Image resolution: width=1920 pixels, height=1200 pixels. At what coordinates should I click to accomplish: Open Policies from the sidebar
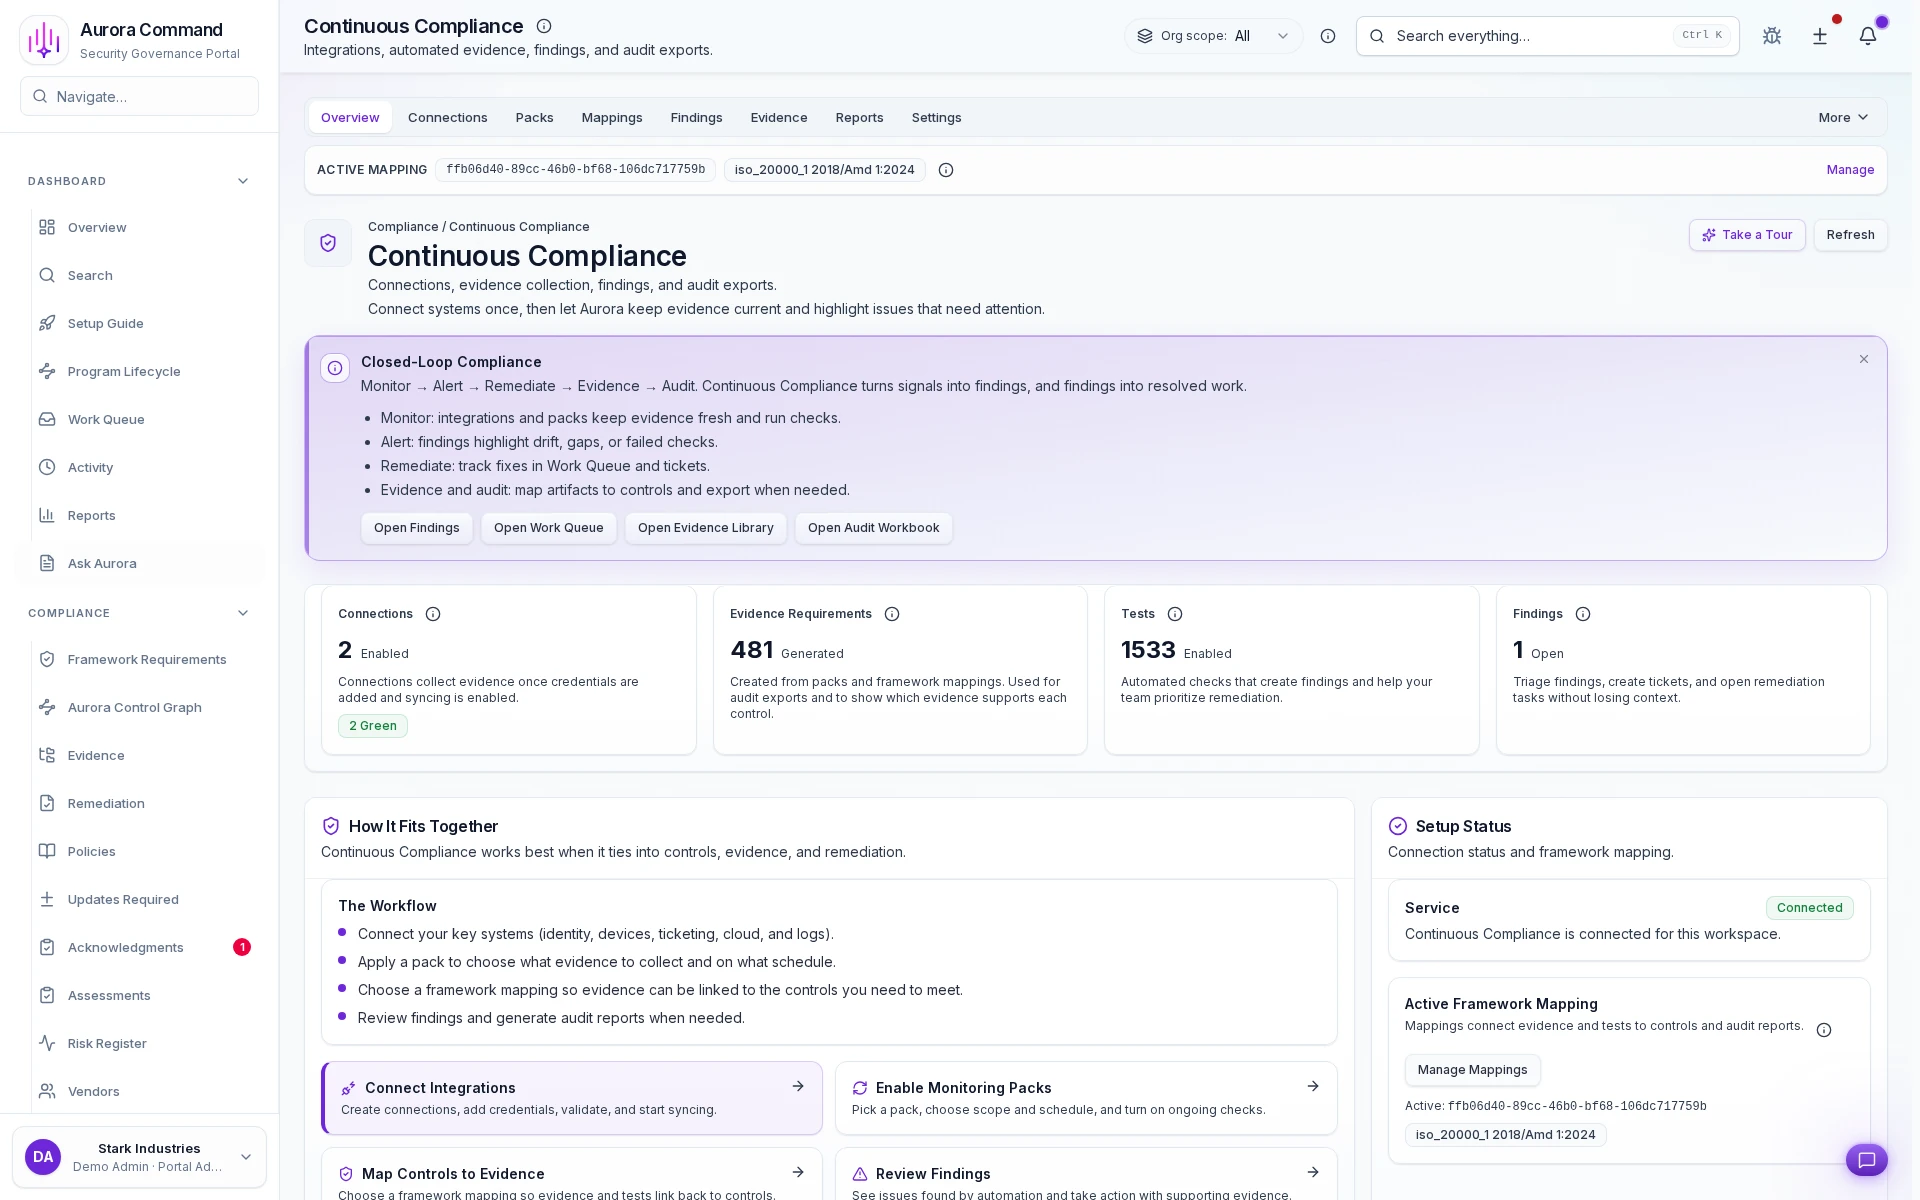coord(91,851)
